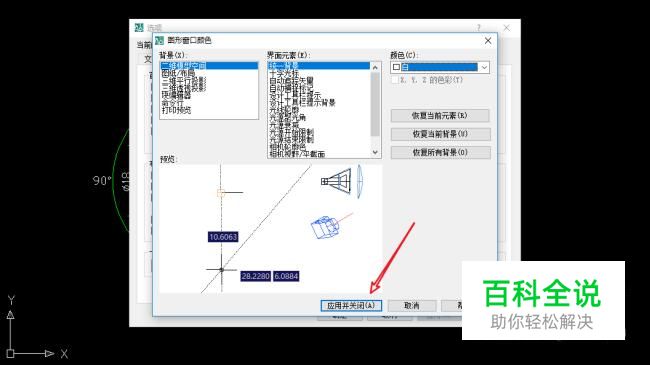Click the interface element list scroll-up arrow
This screenshot has width=650, height=365.
tap(375, 67)
